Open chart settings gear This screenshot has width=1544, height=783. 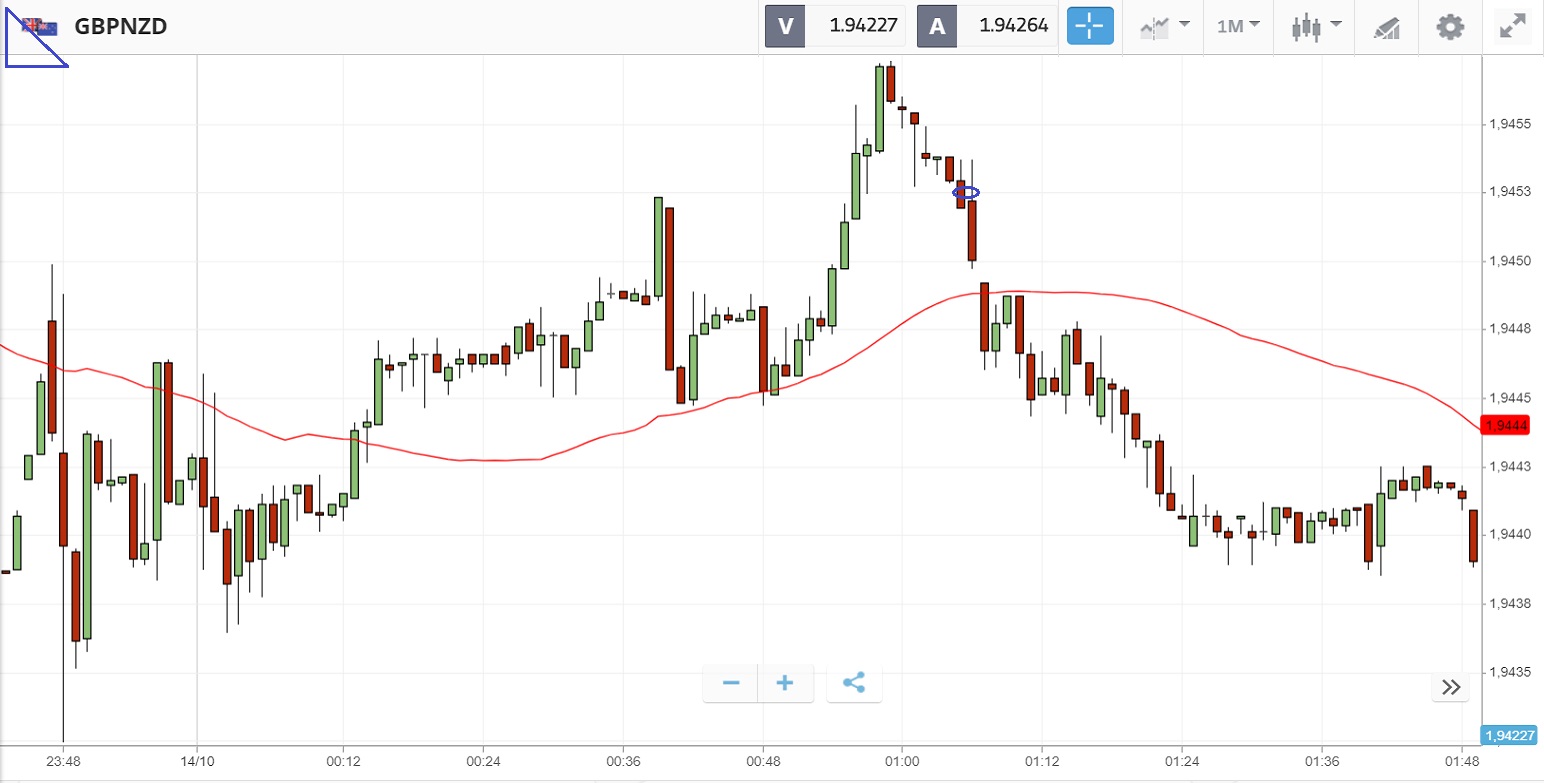pyautogui.click(x=1449, y=27)
